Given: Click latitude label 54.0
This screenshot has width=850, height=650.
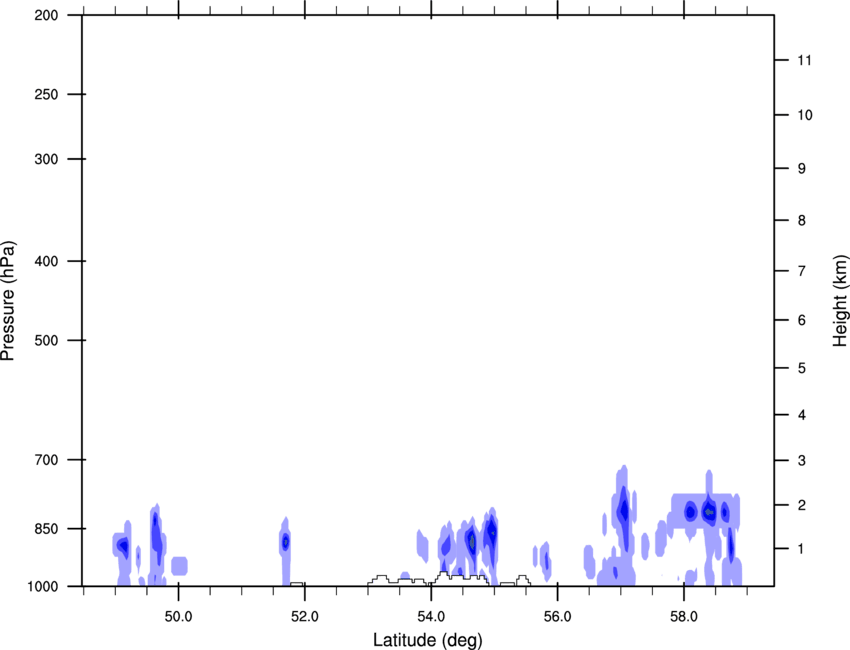Looking at the screenshot, I should coord(431,616).
